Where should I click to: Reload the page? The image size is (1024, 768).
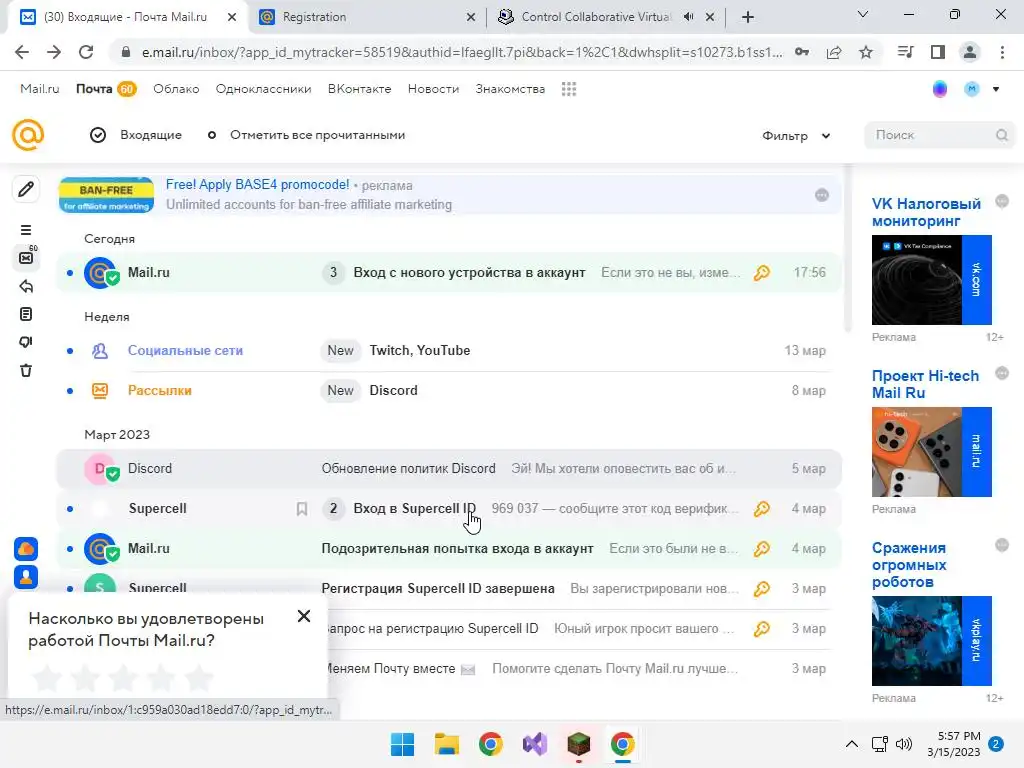point(86,52)
